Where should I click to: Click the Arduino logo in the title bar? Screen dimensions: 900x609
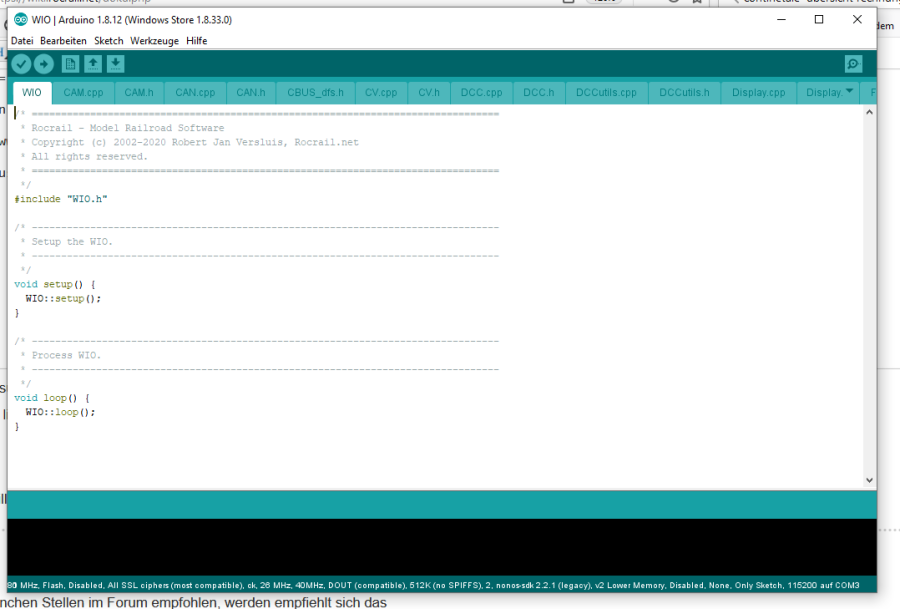click(20, 20)
